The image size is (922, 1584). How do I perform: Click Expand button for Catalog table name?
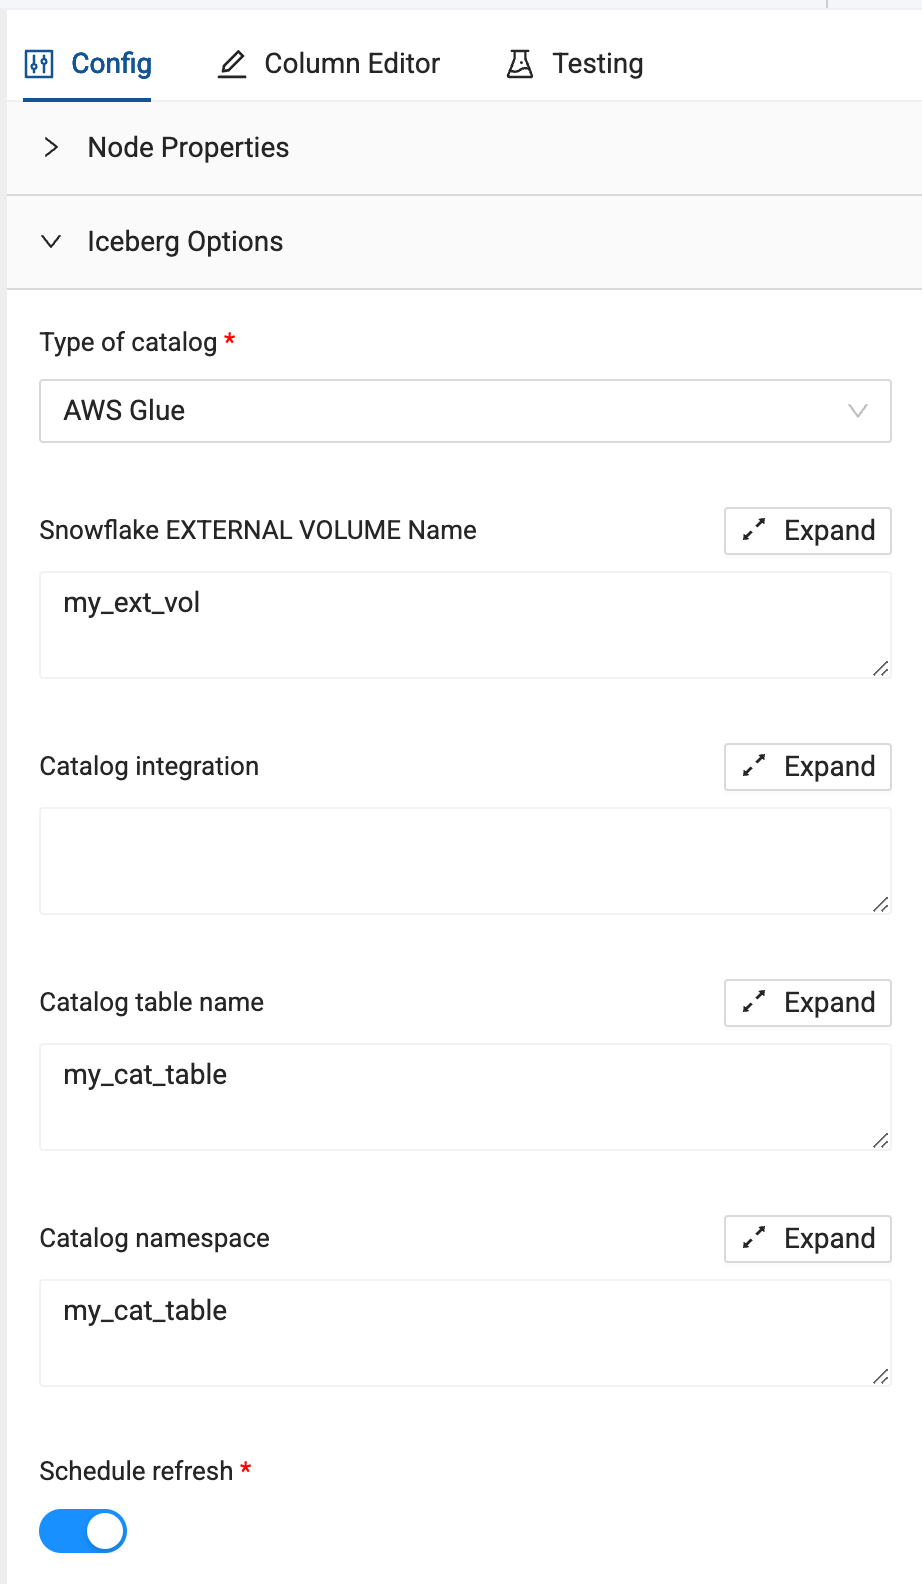pos(808,1002)
